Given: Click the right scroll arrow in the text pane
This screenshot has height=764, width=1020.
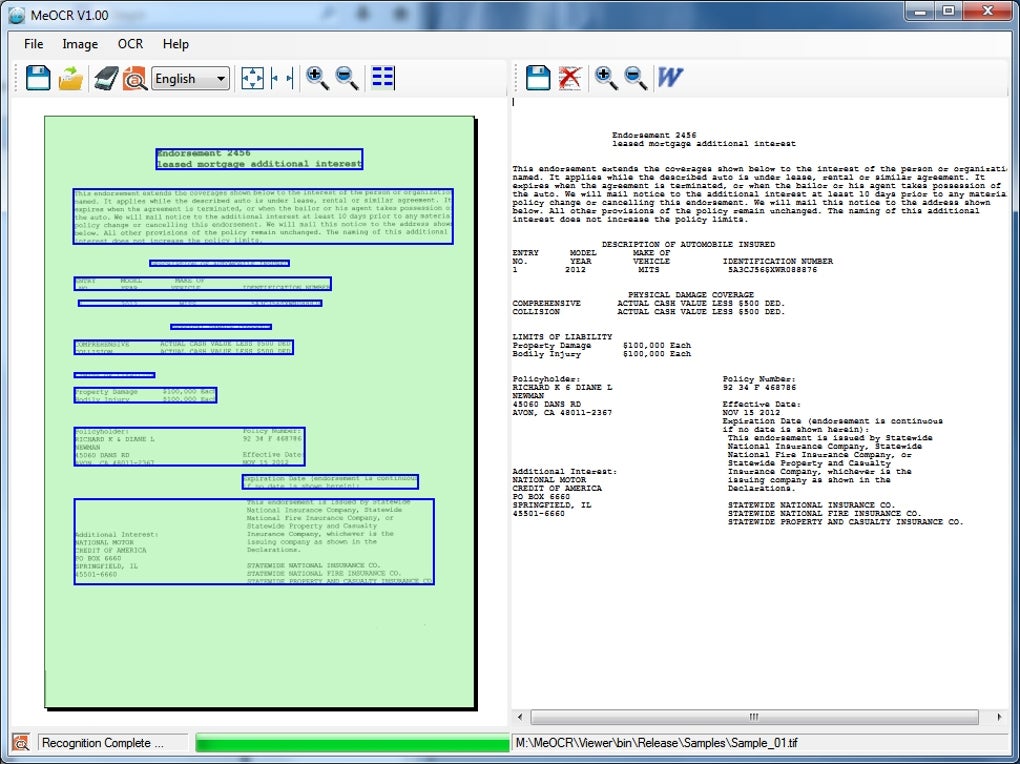Looking at the screenshot, I should click(999, 717).
